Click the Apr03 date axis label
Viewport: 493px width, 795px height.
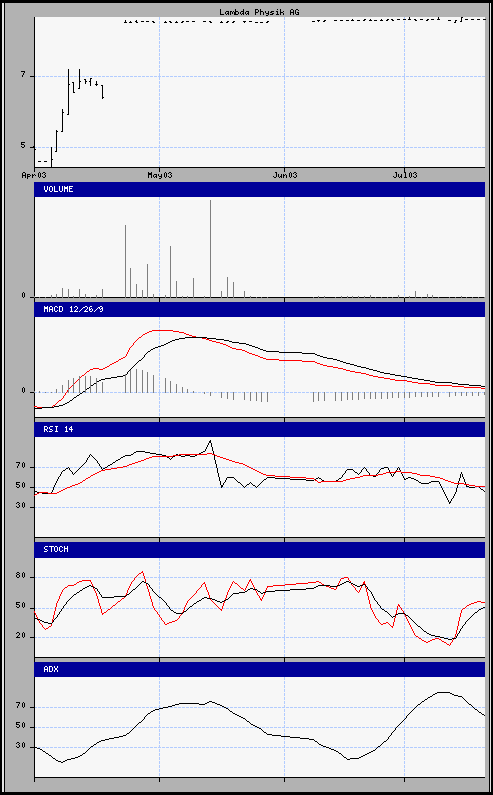[x=34, y=175]
